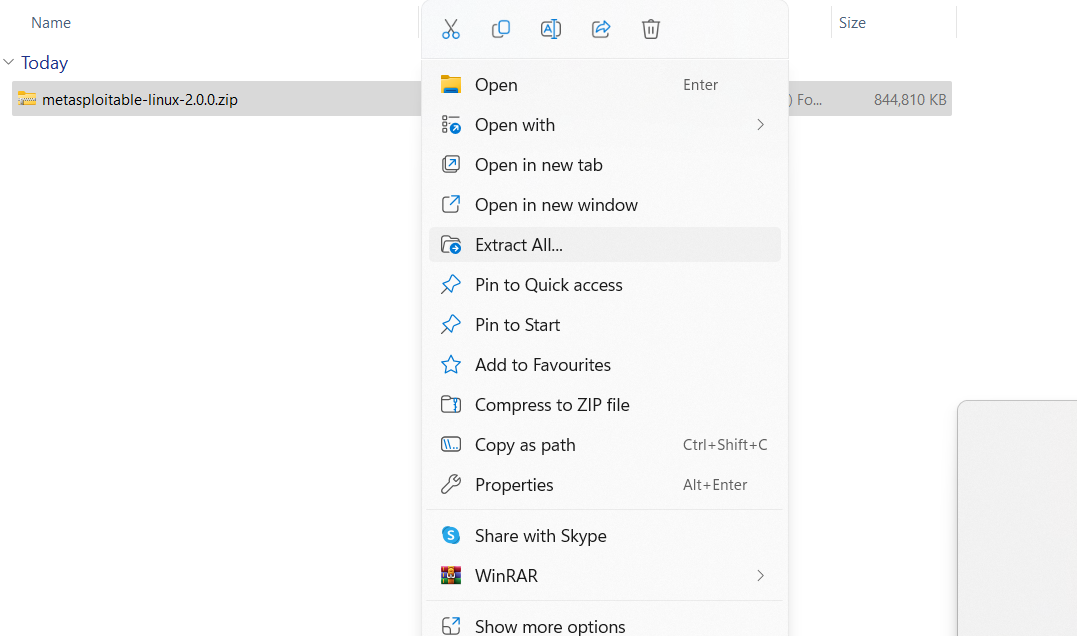This screenshot has width=1077, height=636.
Task: Click the Properties wrench icon
Action: pyautogui.click(x=451, y=484)
